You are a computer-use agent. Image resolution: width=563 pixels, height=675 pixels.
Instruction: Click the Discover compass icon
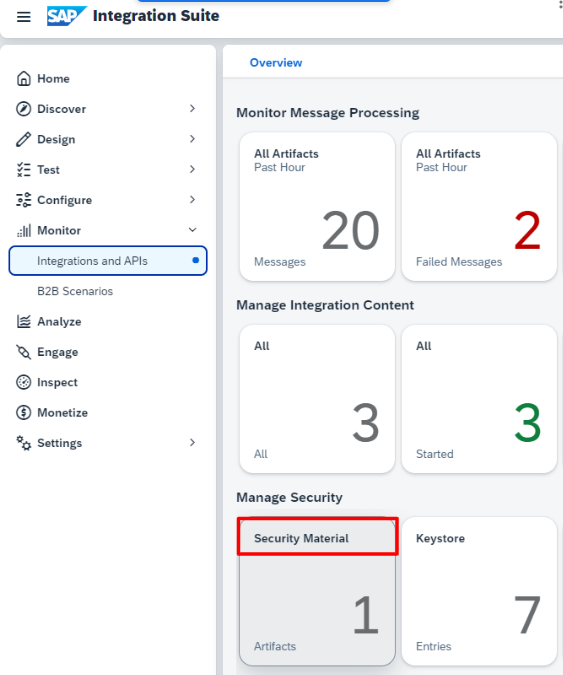pyautogui.click(x=24, y=109)
